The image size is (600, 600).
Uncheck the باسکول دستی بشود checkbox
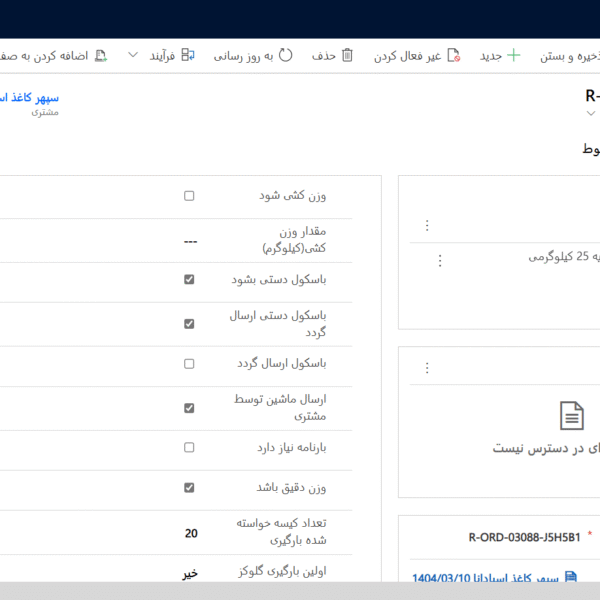[189, 280]
